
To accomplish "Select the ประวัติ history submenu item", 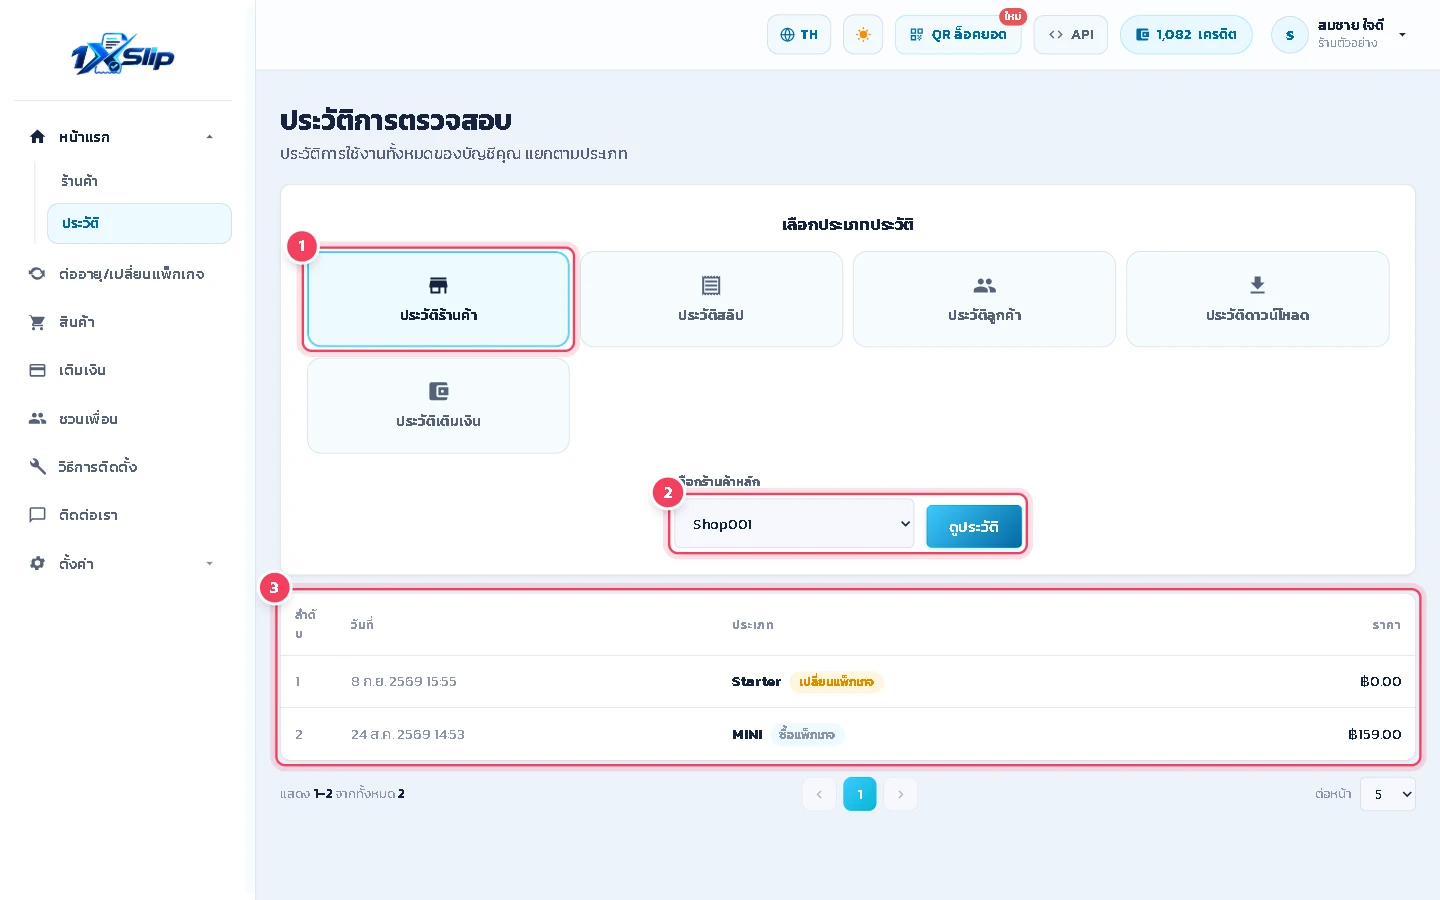I will pyautogui.click(x=139, y=223).
